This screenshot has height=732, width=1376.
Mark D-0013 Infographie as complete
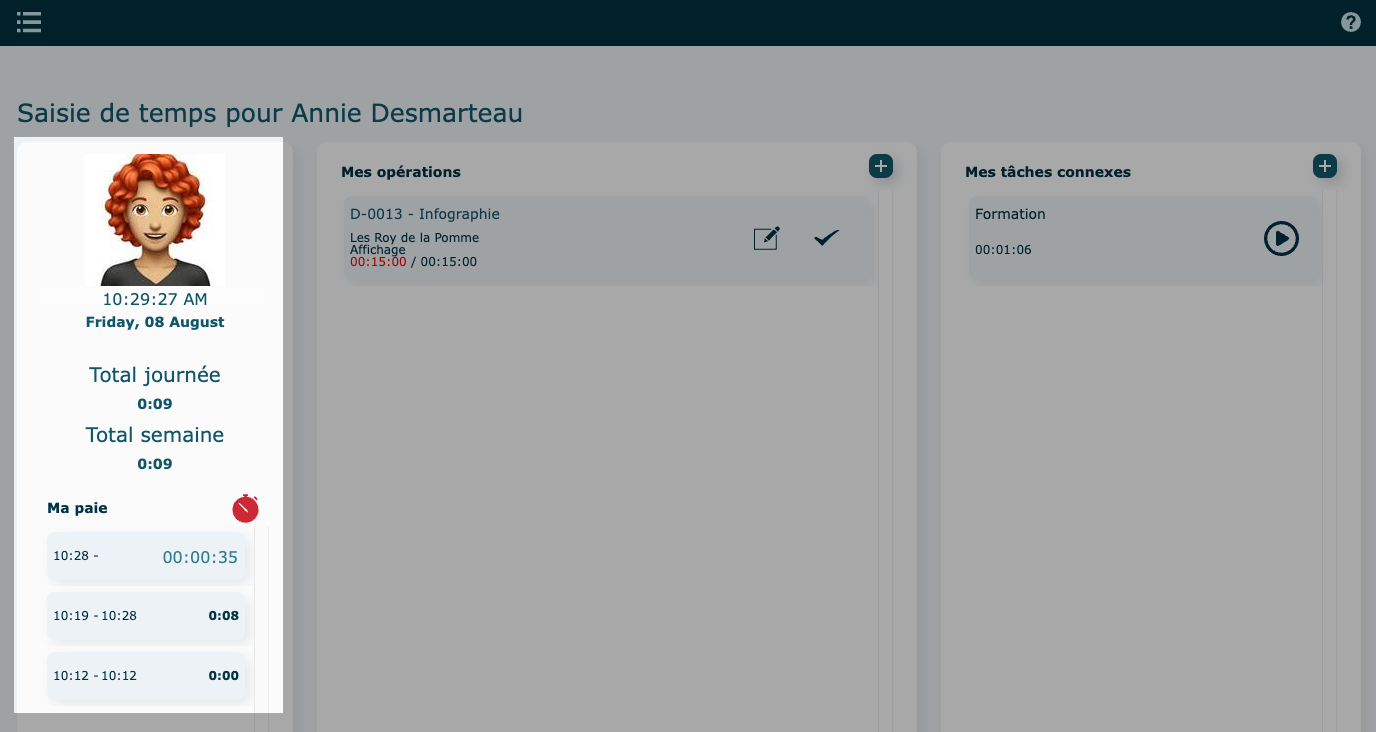coord(826,238)
